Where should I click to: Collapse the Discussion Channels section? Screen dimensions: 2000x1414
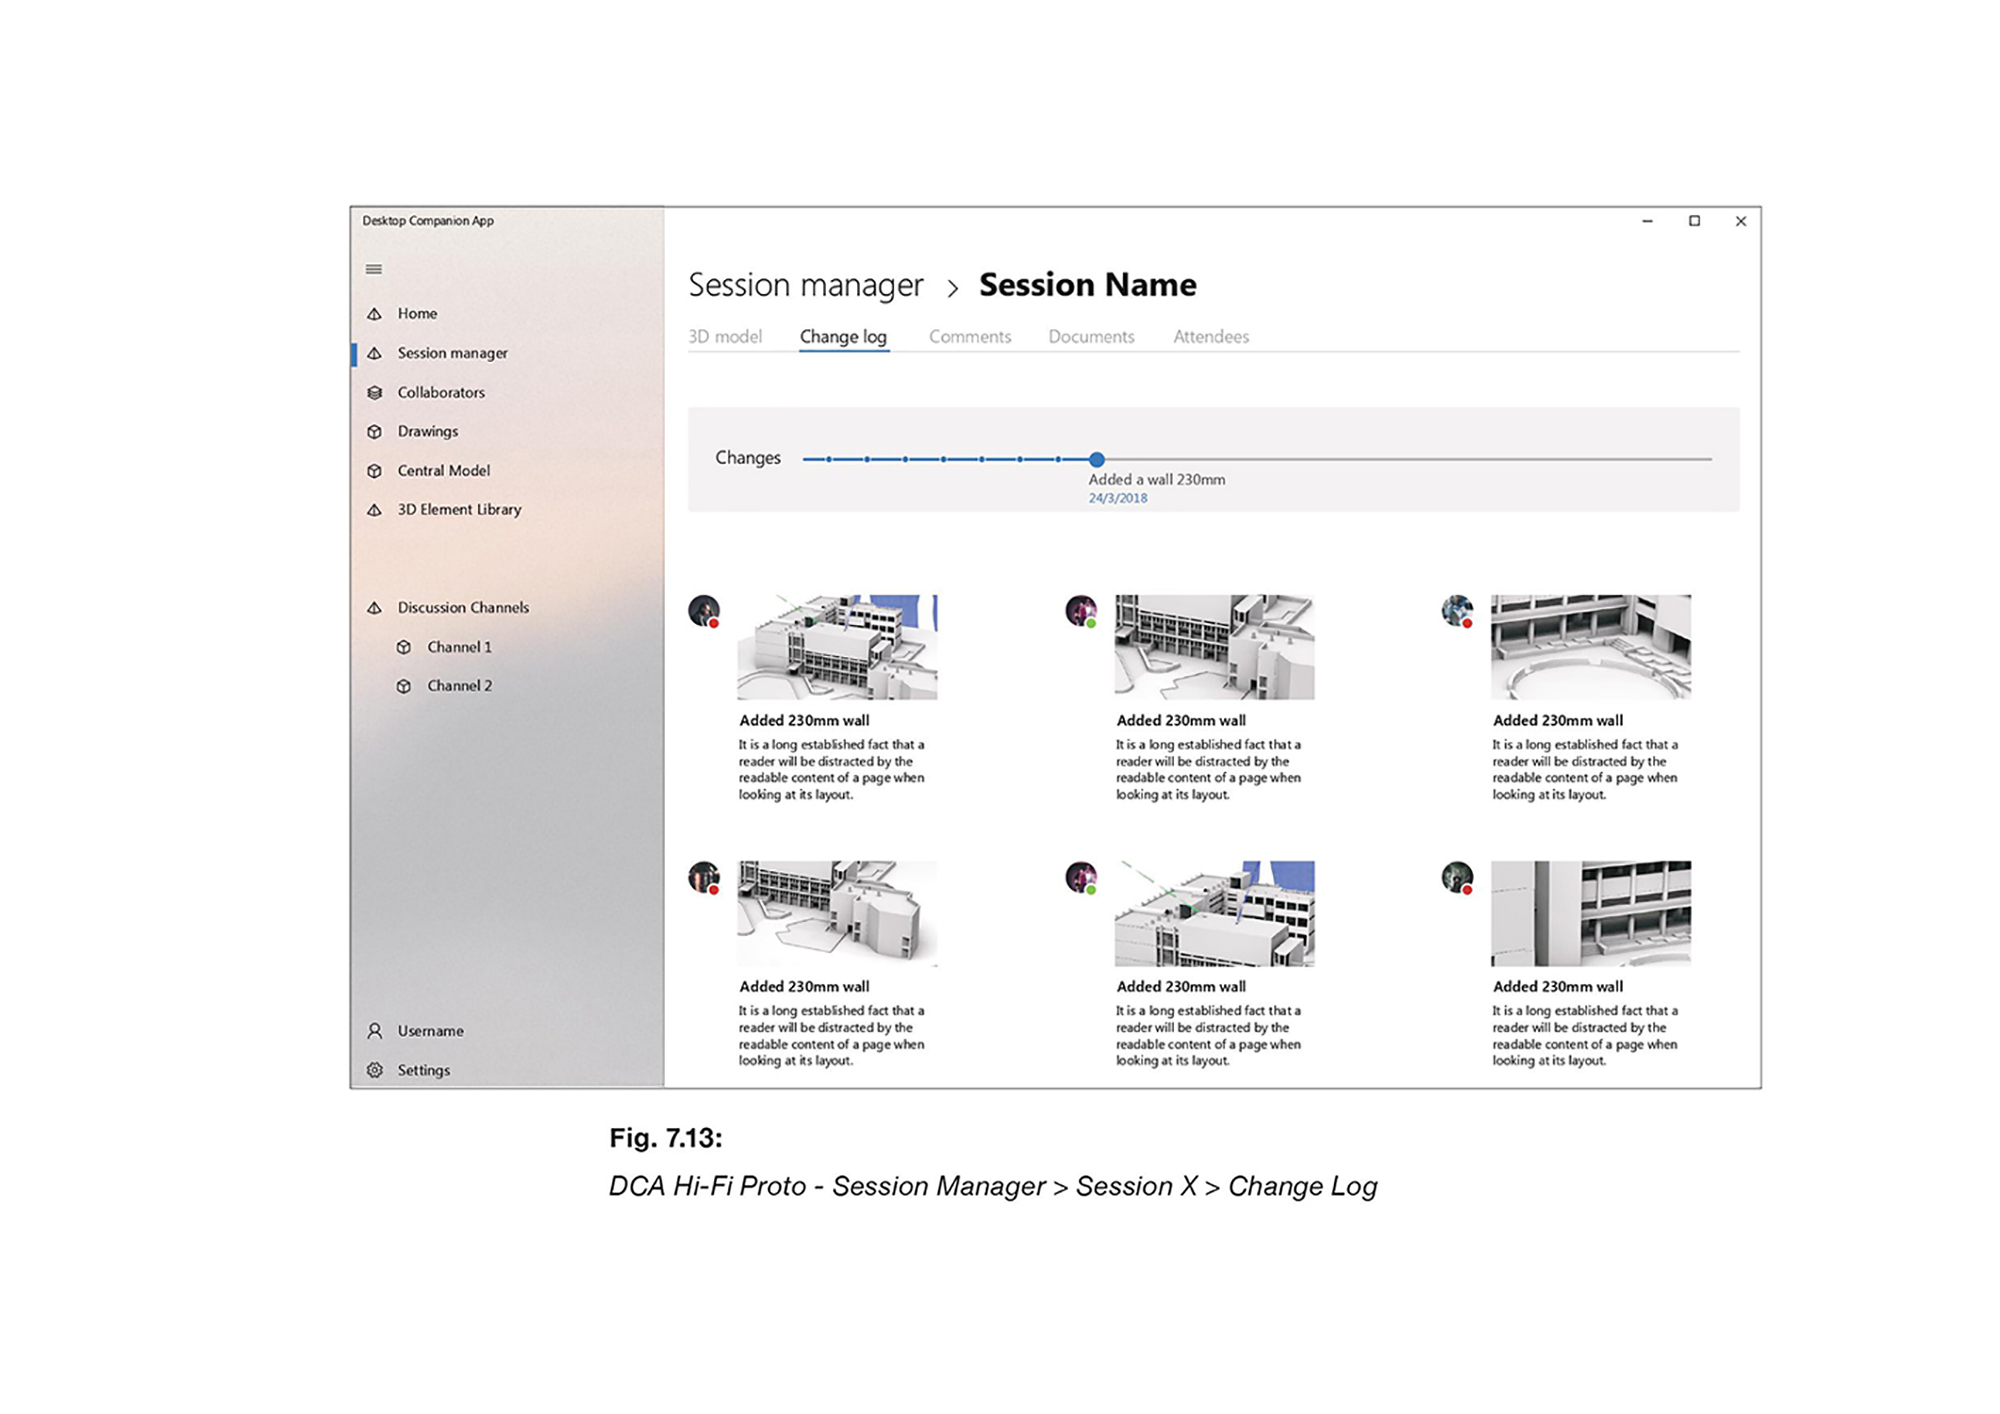(x=462, y=608)
